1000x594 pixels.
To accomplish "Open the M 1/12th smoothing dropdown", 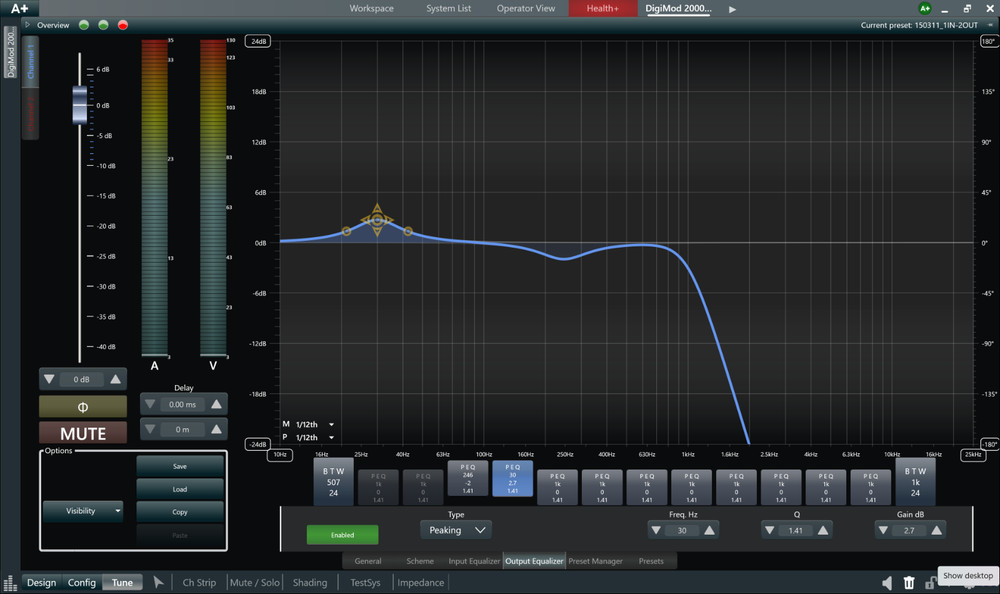I will pos(313,424).
